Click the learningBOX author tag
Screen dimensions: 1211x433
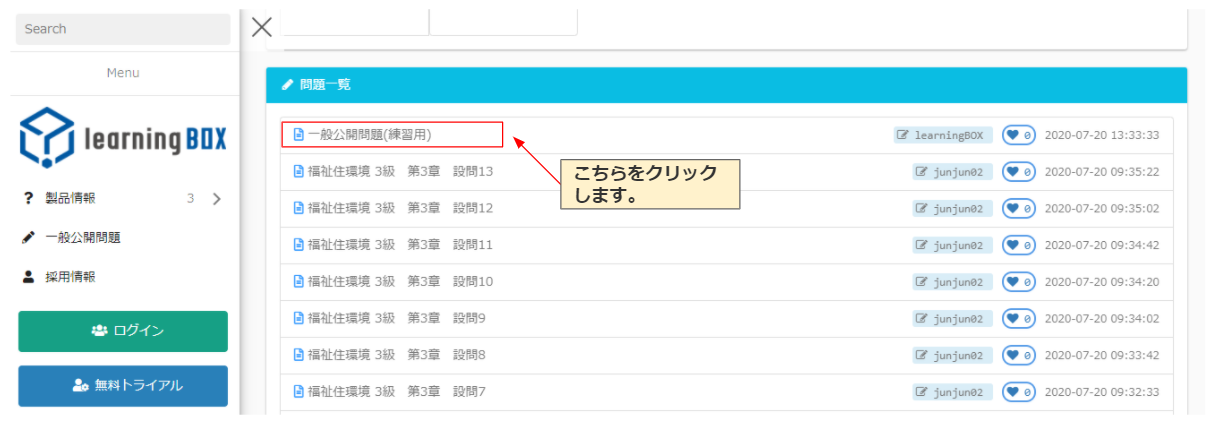click(x=942, y=135)
